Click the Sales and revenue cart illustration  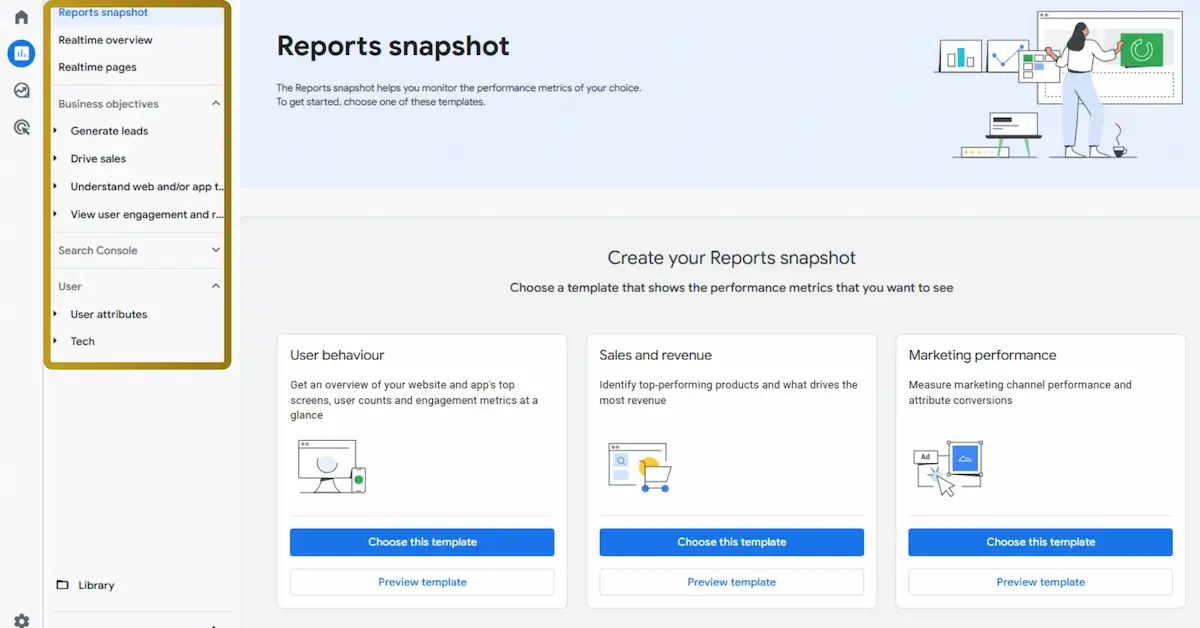pyautogui.click(x=640, y=467)
